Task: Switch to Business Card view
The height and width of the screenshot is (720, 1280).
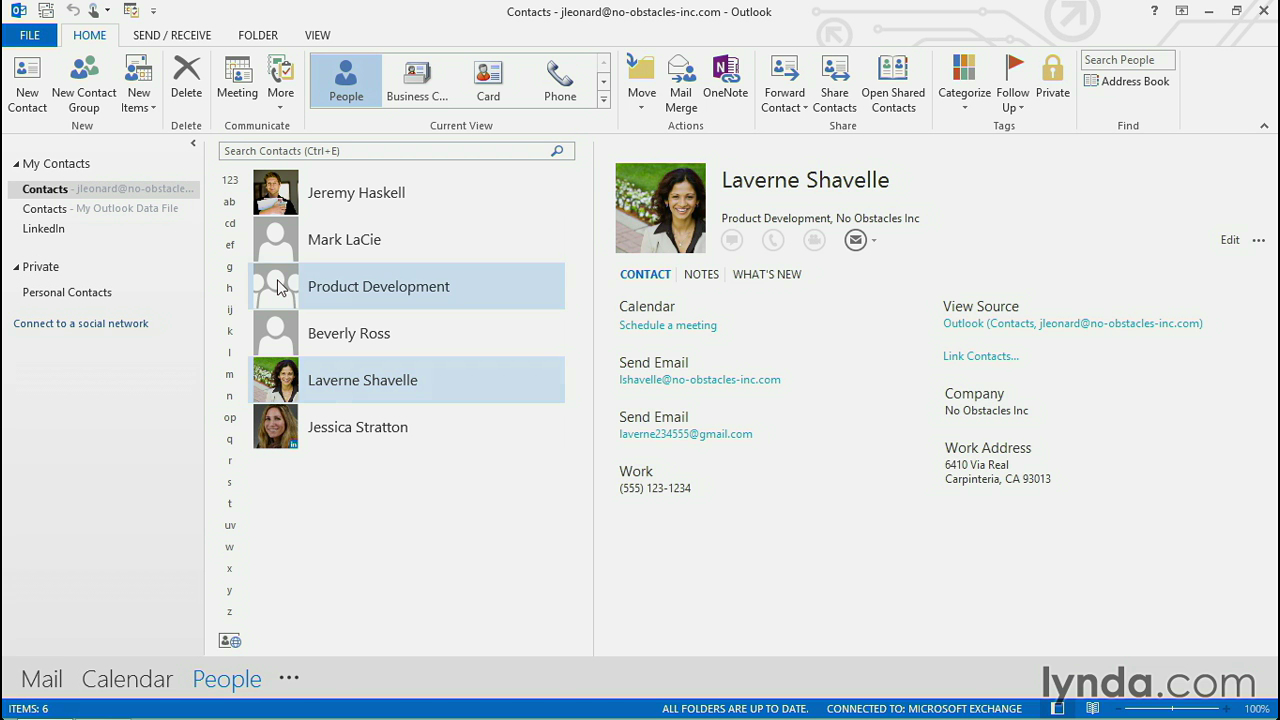Action: click(x=417, y=80)
